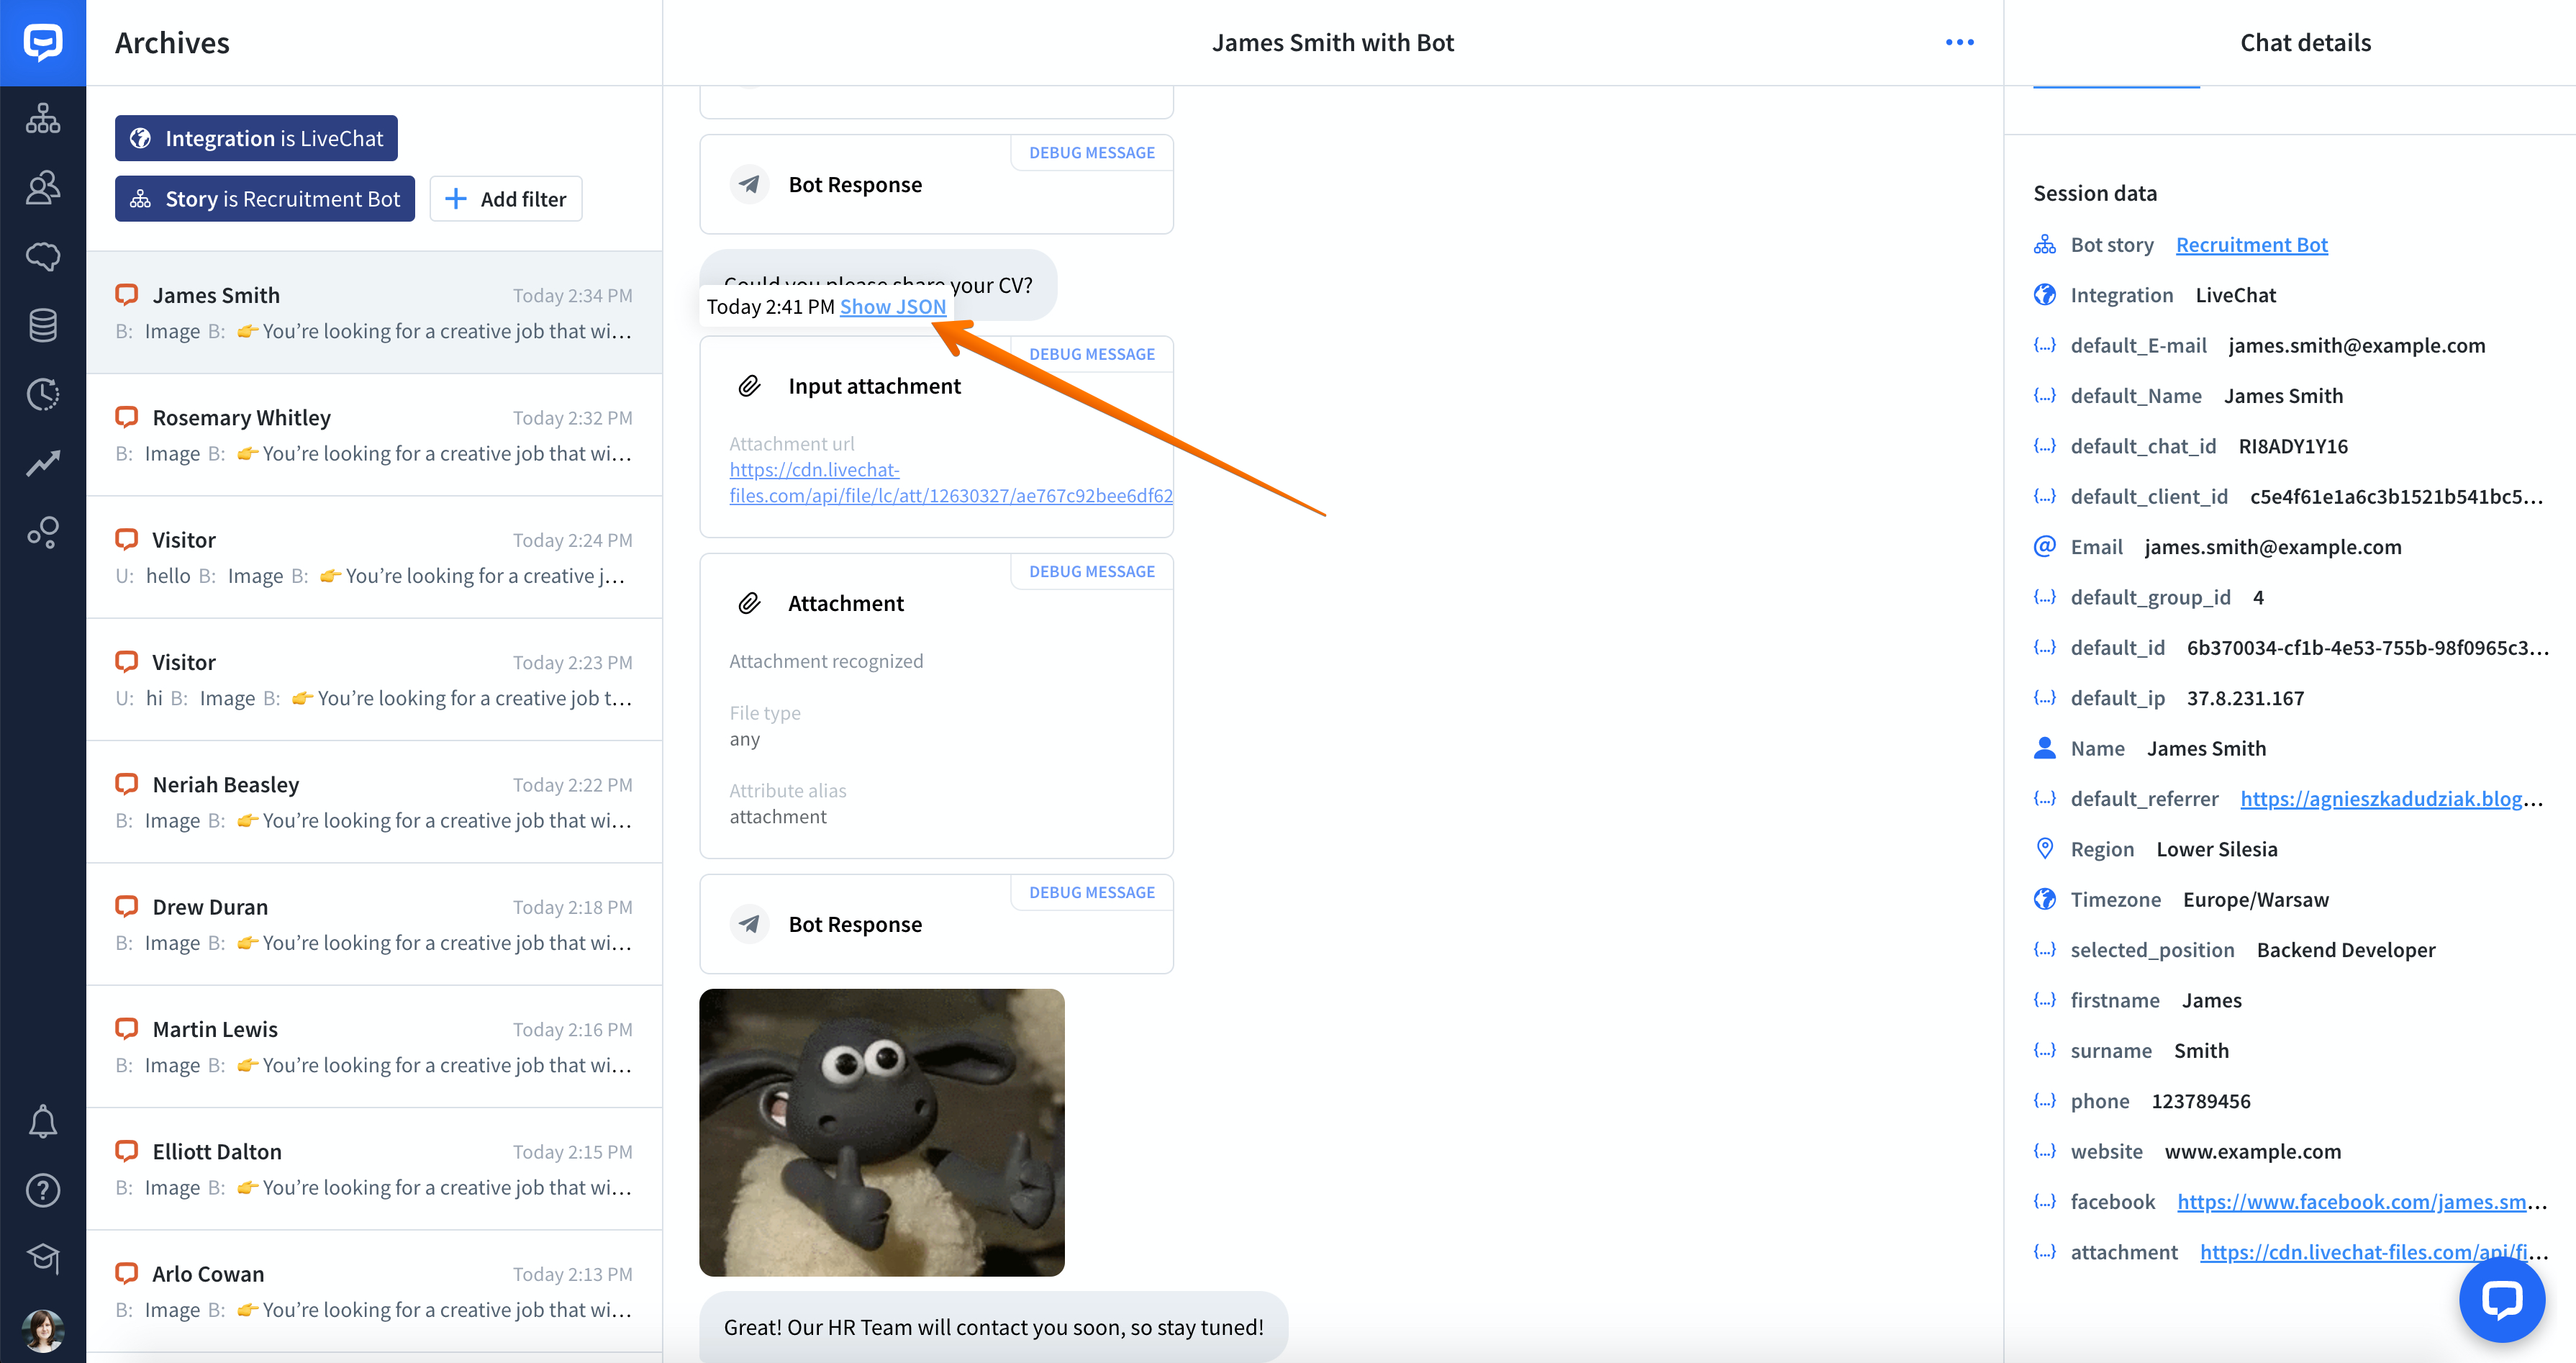
Task: Click the ChatBot logo icon
Action: 43,42
